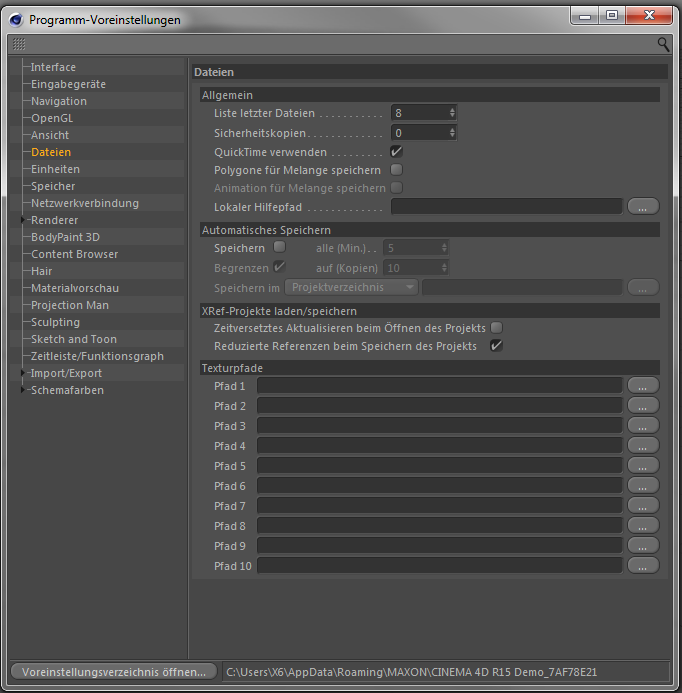
Task: Open Zeitleiste/Funktionsgraph settings
Action: pyautogui.click(x=97, y=356)
